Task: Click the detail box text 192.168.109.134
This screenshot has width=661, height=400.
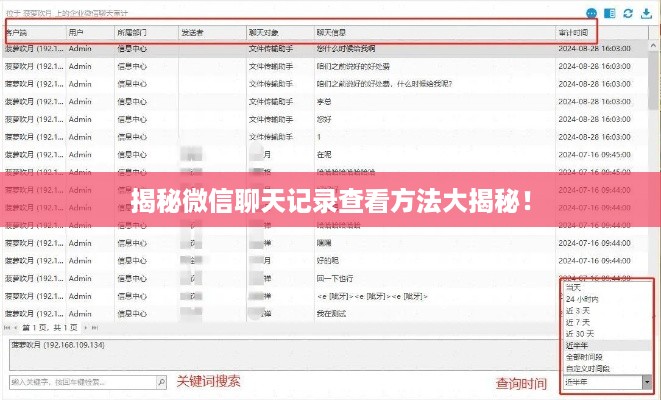Action: (74, 345)
